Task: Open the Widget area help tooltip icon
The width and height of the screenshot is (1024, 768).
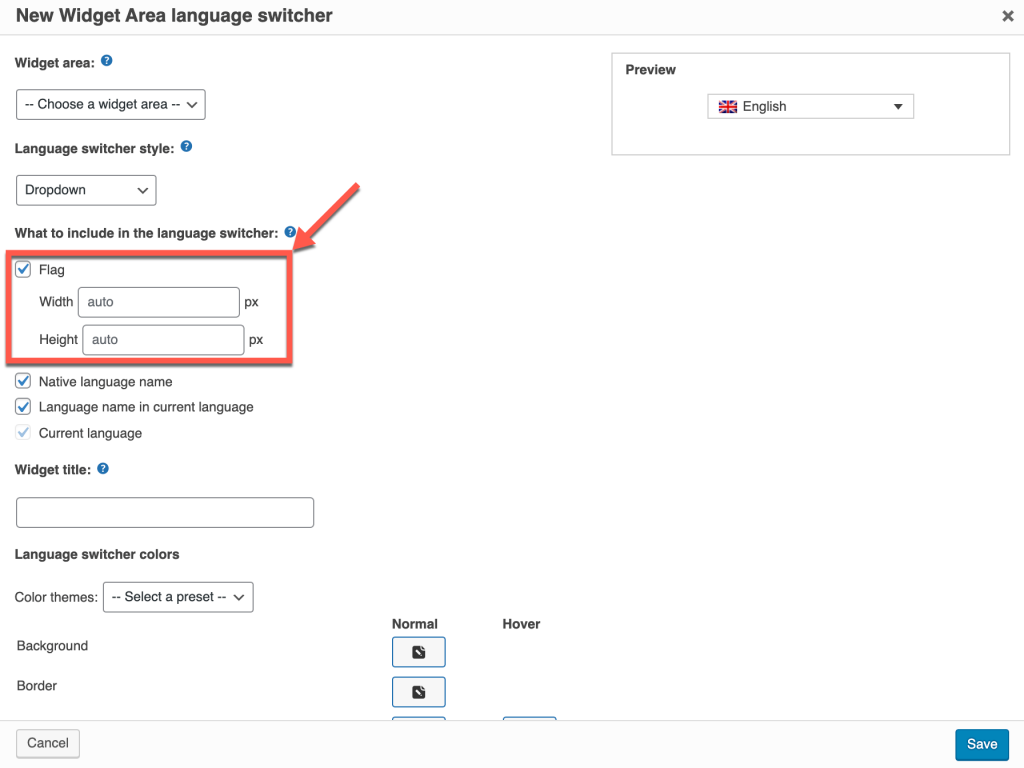Action: pos(107,62)
